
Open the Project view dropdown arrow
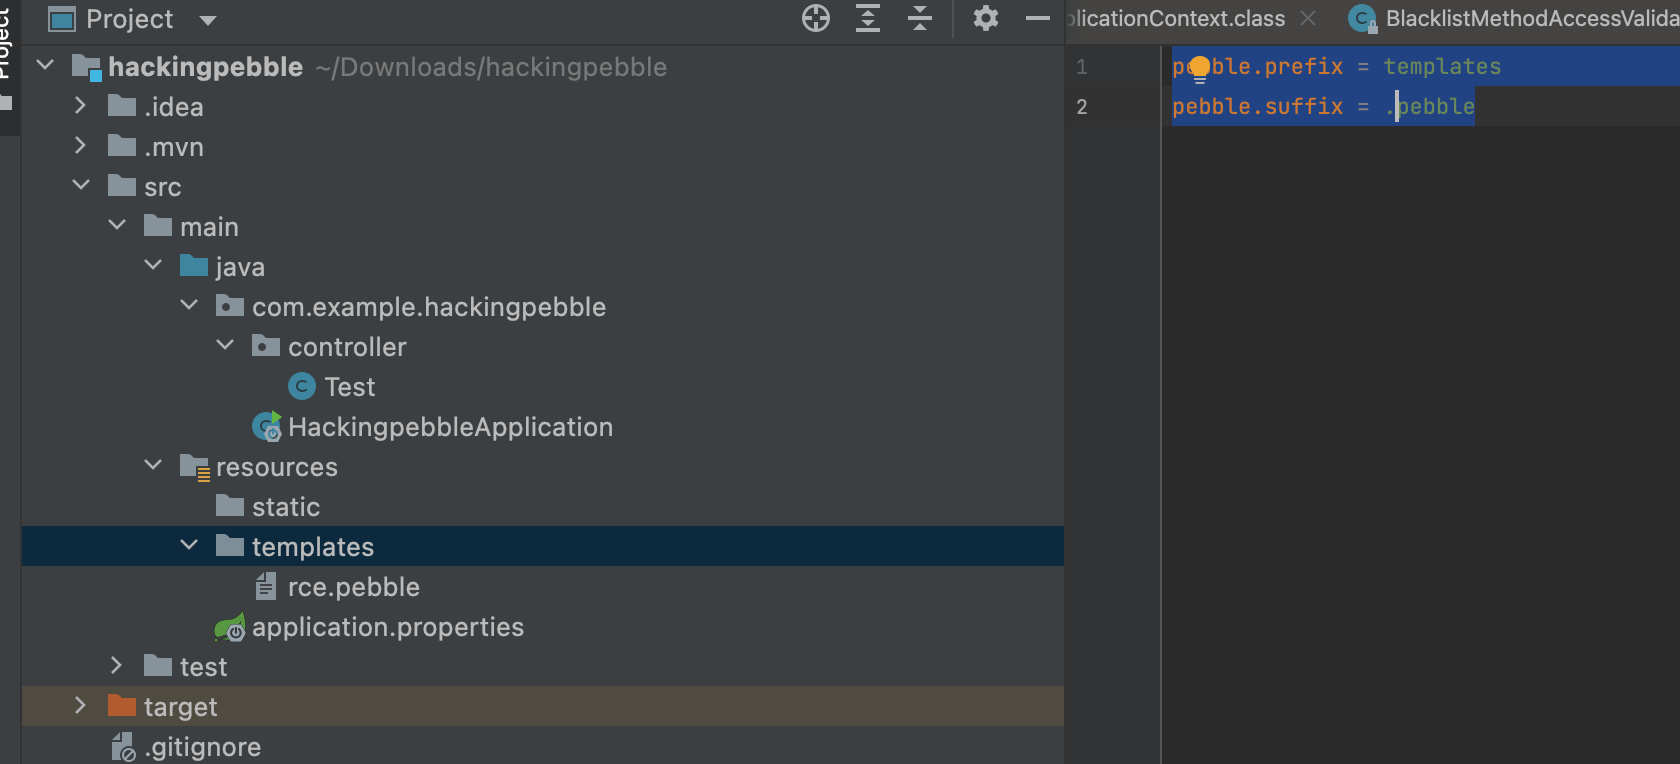click(208, 20)
